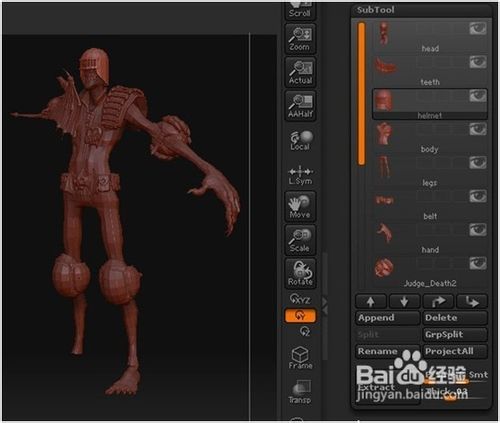Toggle the active orange Y-axis rotation button
The width and height of the screenshot is (500, 423).
(300, 316)
